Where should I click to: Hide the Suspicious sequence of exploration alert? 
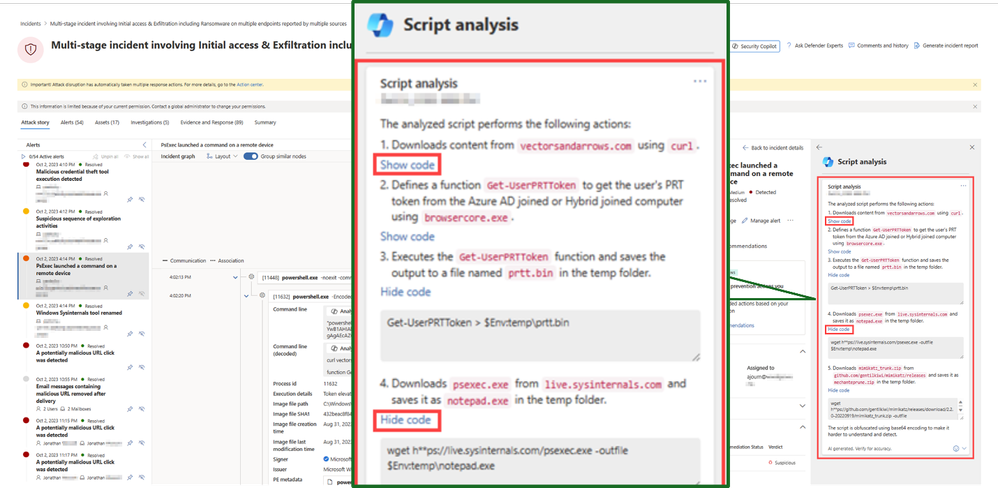point(142,246)
